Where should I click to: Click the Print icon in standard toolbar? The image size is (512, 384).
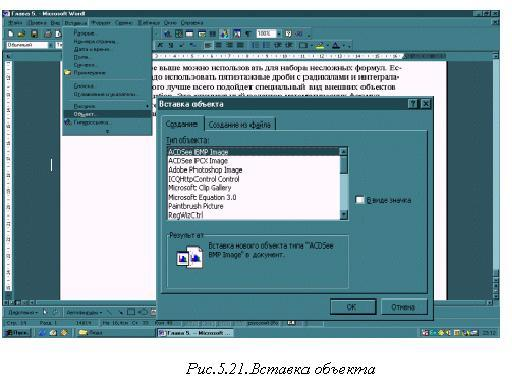48,34
